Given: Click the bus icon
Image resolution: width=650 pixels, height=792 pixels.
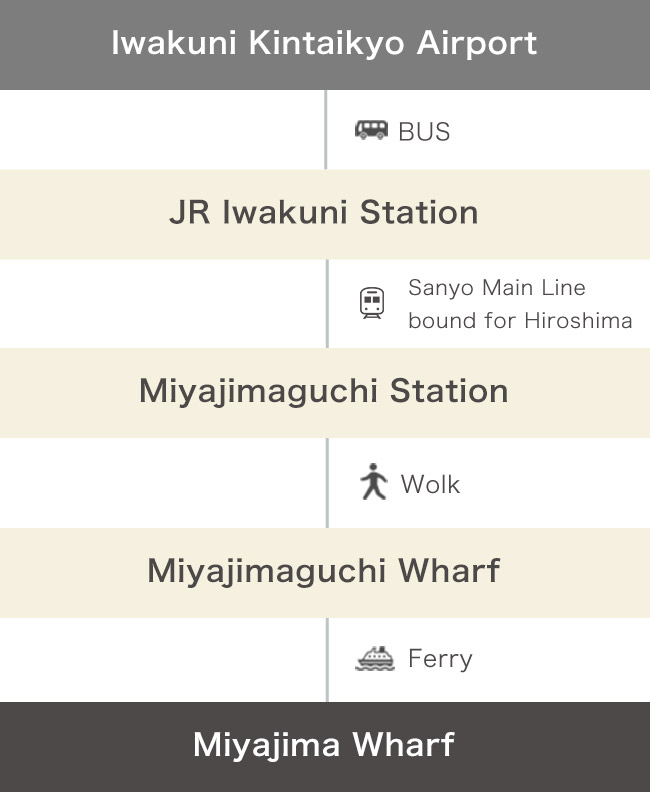Looking at the screenshot, I should (x=371, y=130).
